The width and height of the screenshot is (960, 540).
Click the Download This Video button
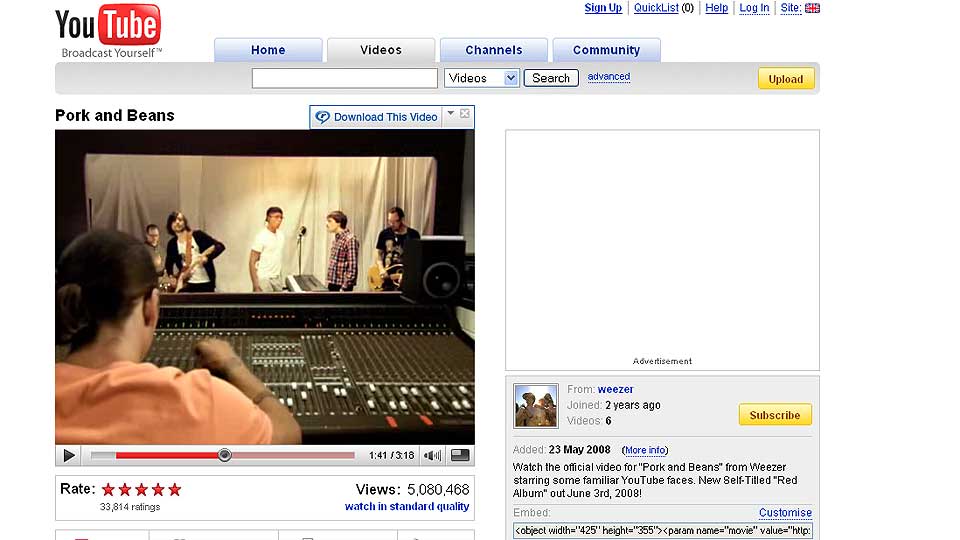(377, 117)
